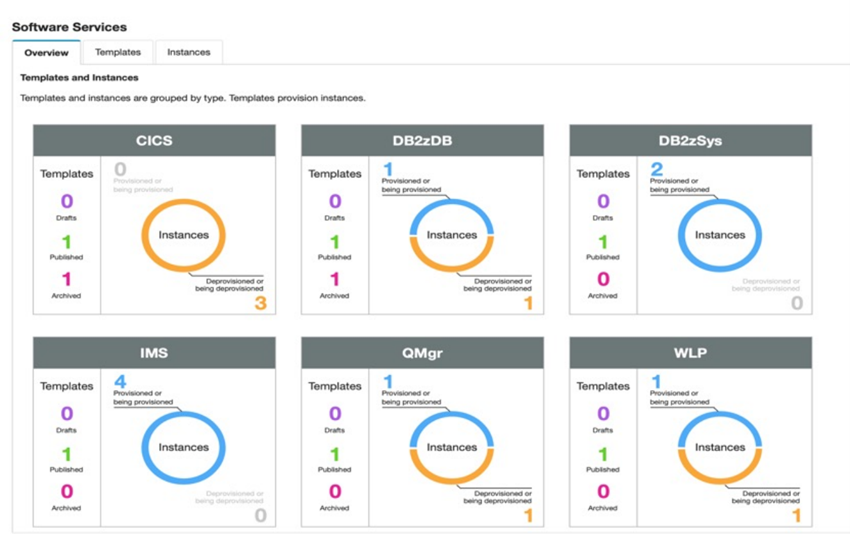This screenshot has height=534, width=850.
Task: Click the Templates label in CICS card
Action: point(67,173)
